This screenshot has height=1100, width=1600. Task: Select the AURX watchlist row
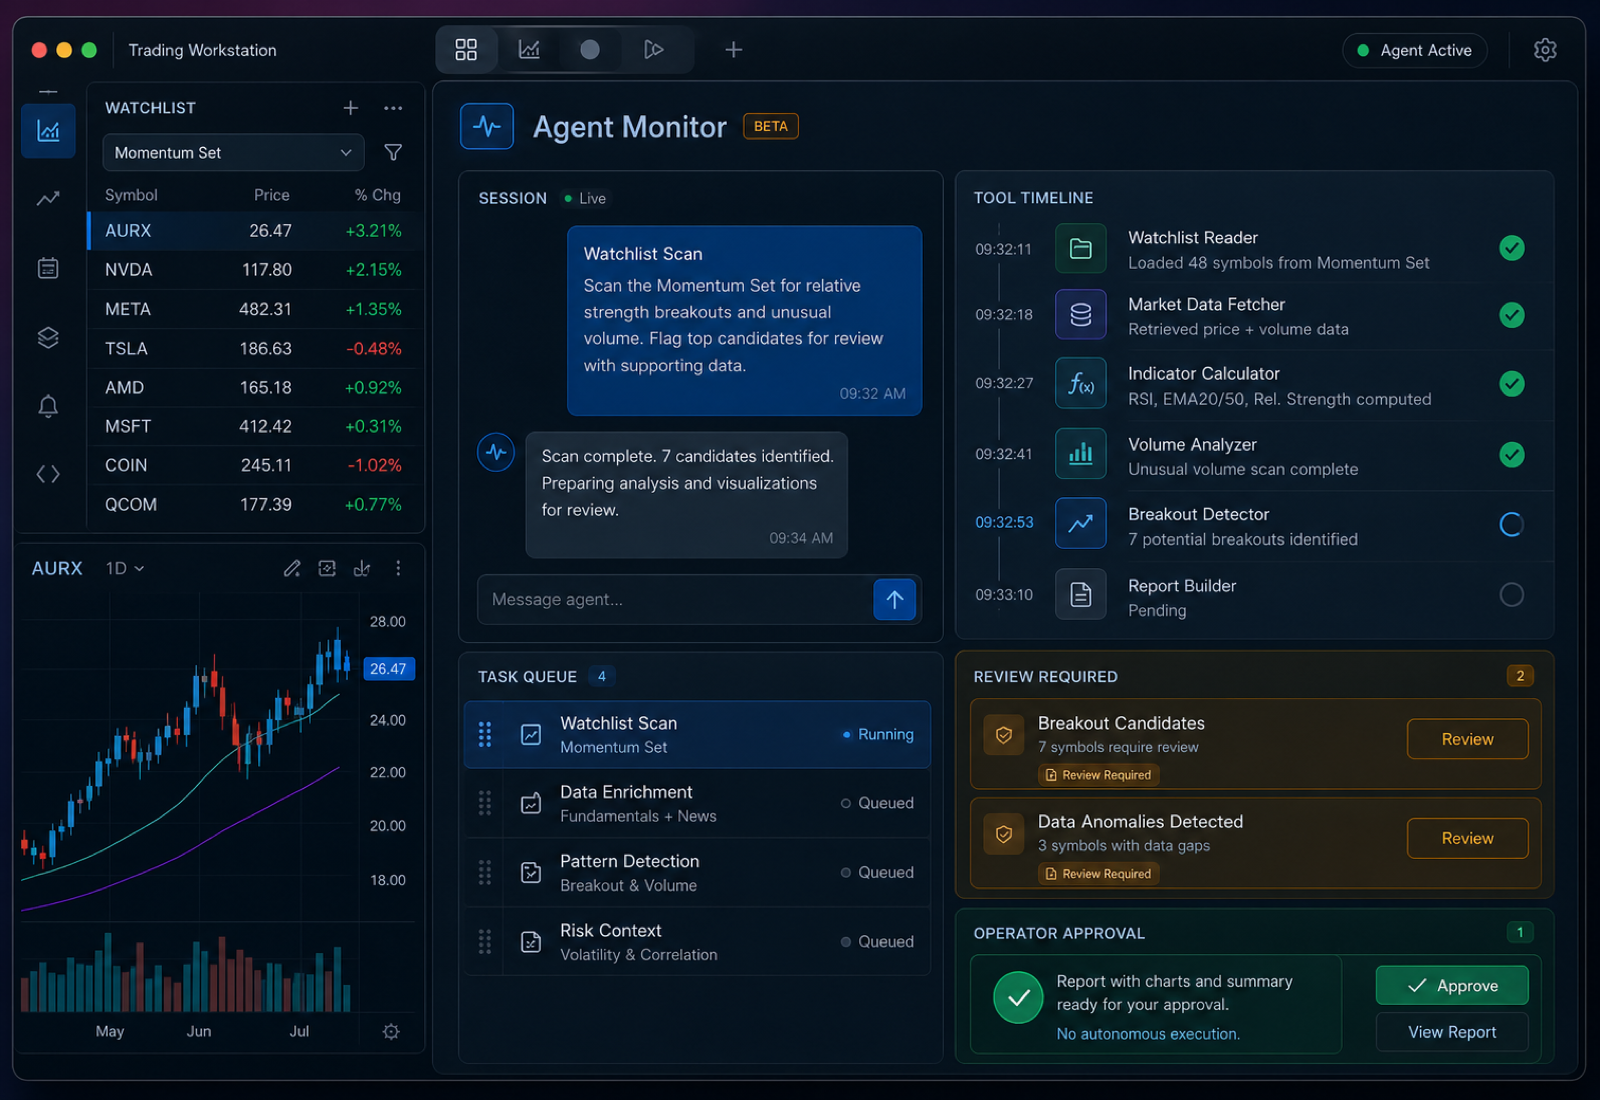(255, 231)
